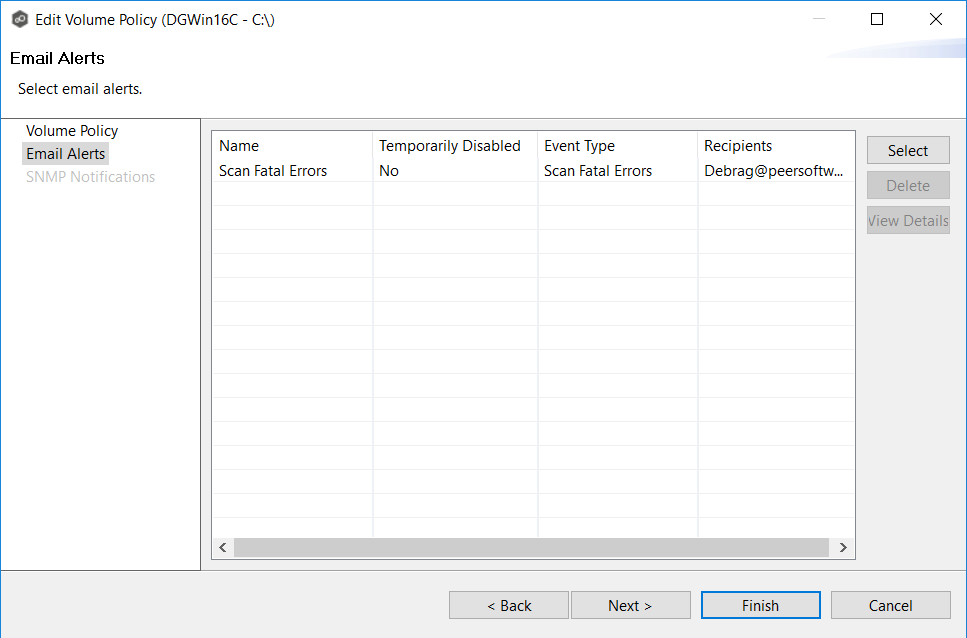Select Email Alerts in the left navigation

pos(66,154)
